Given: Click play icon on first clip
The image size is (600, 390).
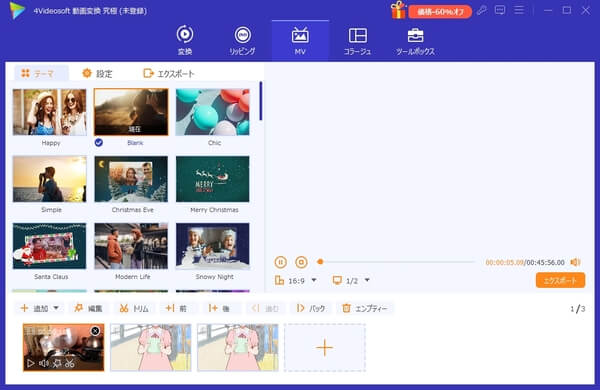Looking at the screenshot, I should tap(31, 363).
